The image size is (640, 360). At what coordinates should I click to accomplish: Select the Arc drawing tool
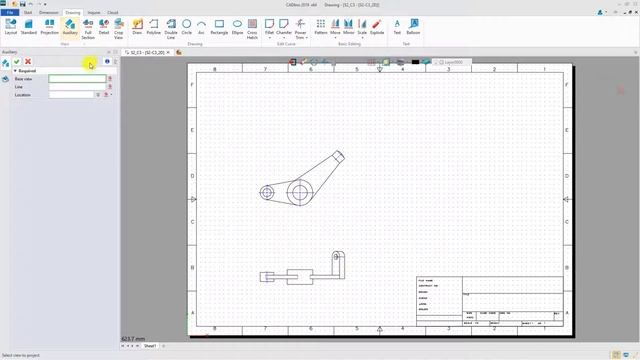(201, 27)
